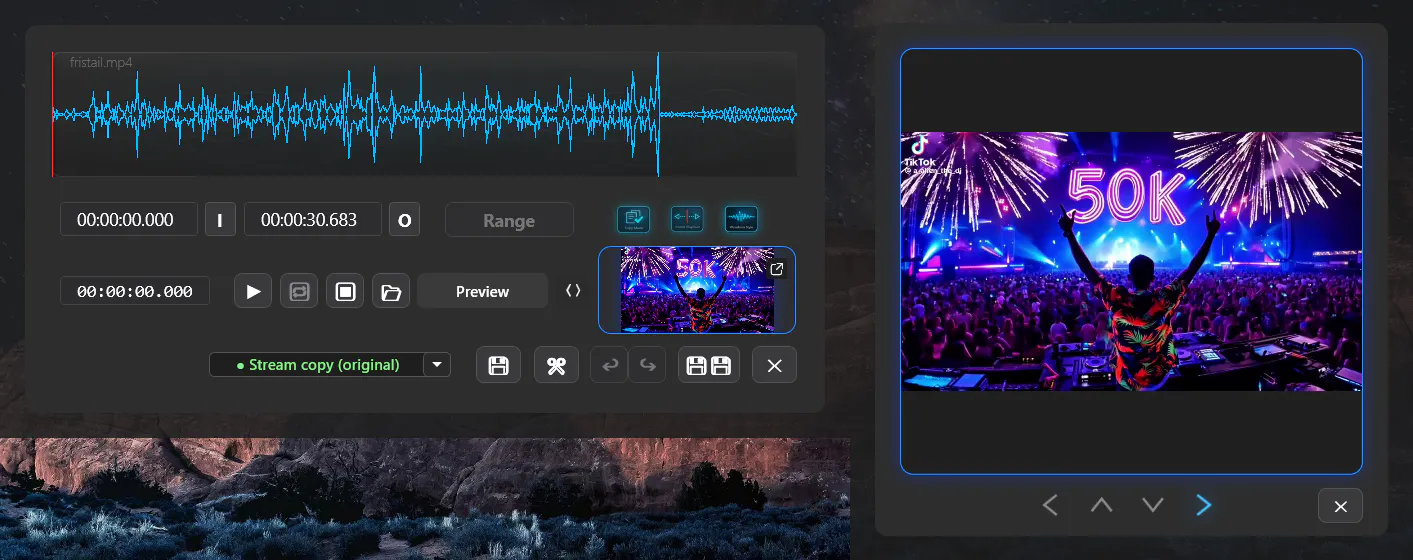Click the 50K video thumbnail in editor
The width and height of the screenshot is (1413, 560).
point(697,290)
